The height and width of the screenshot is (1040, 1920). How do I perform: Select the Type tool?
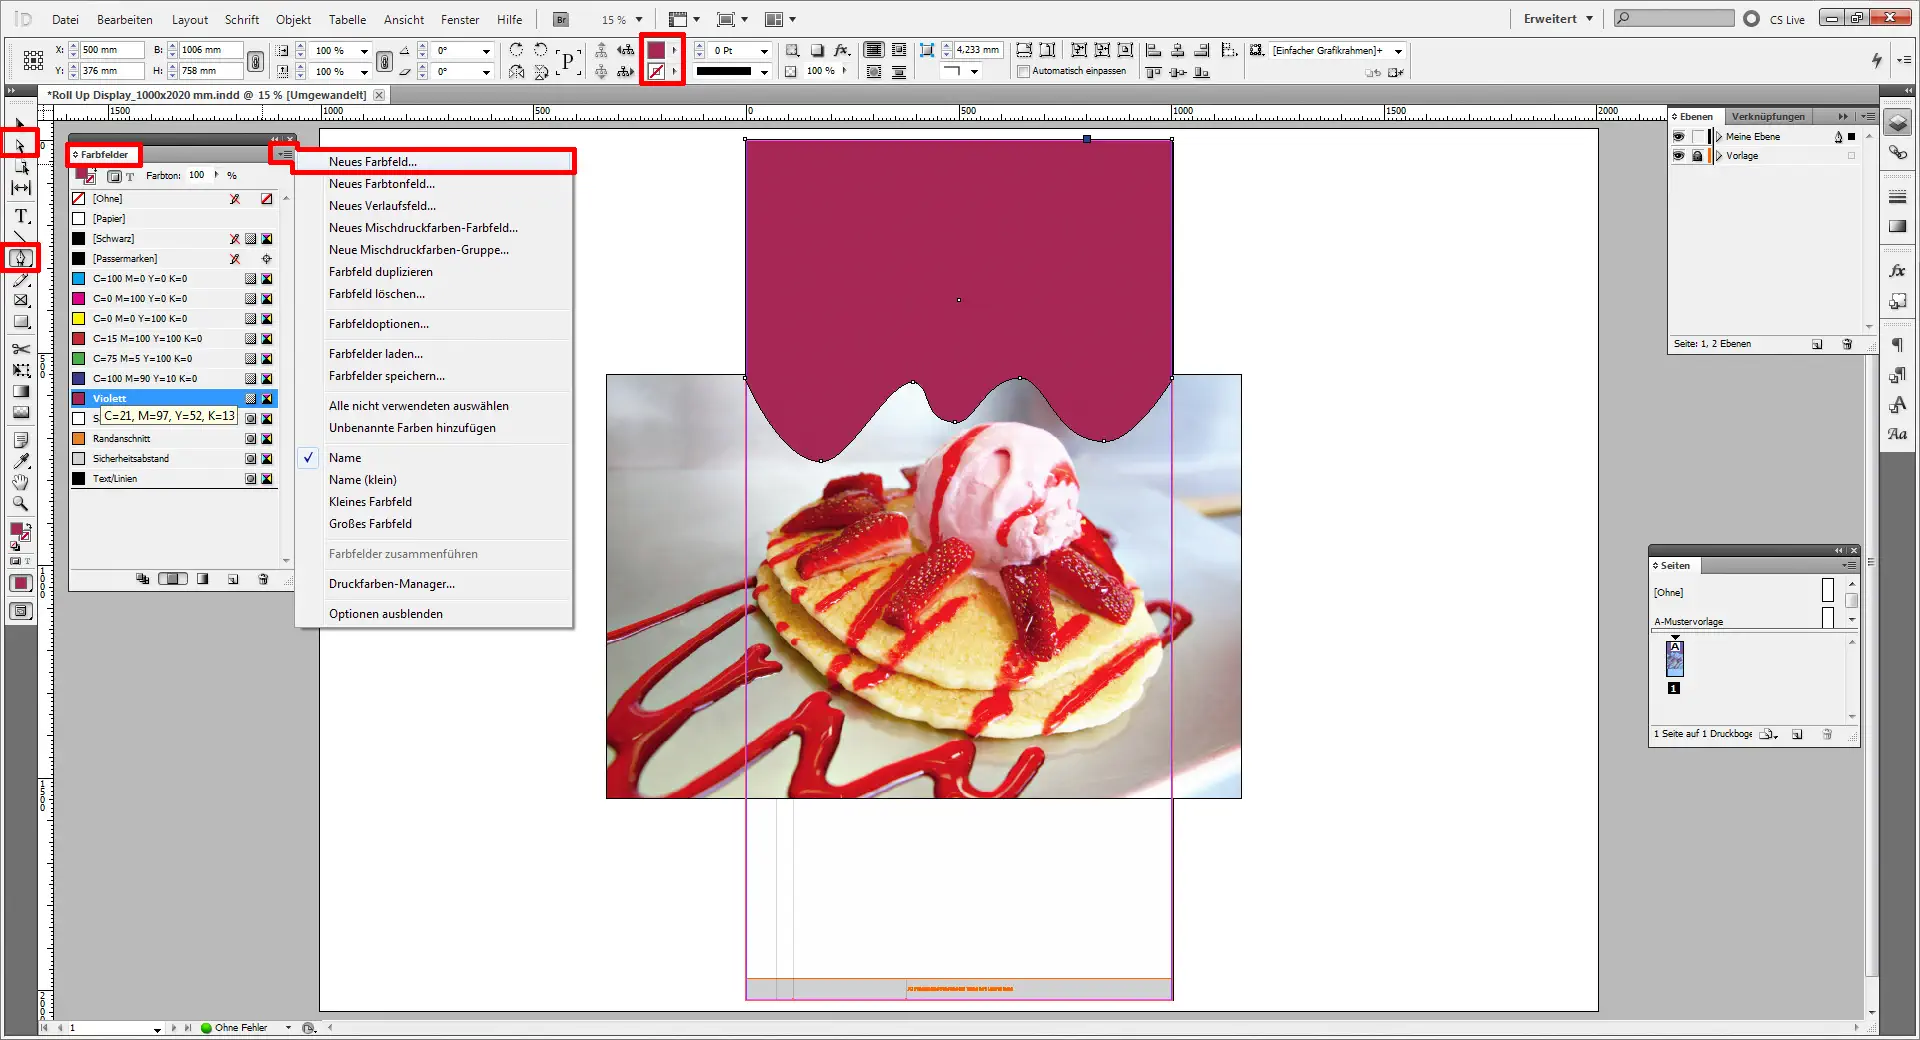20,216
